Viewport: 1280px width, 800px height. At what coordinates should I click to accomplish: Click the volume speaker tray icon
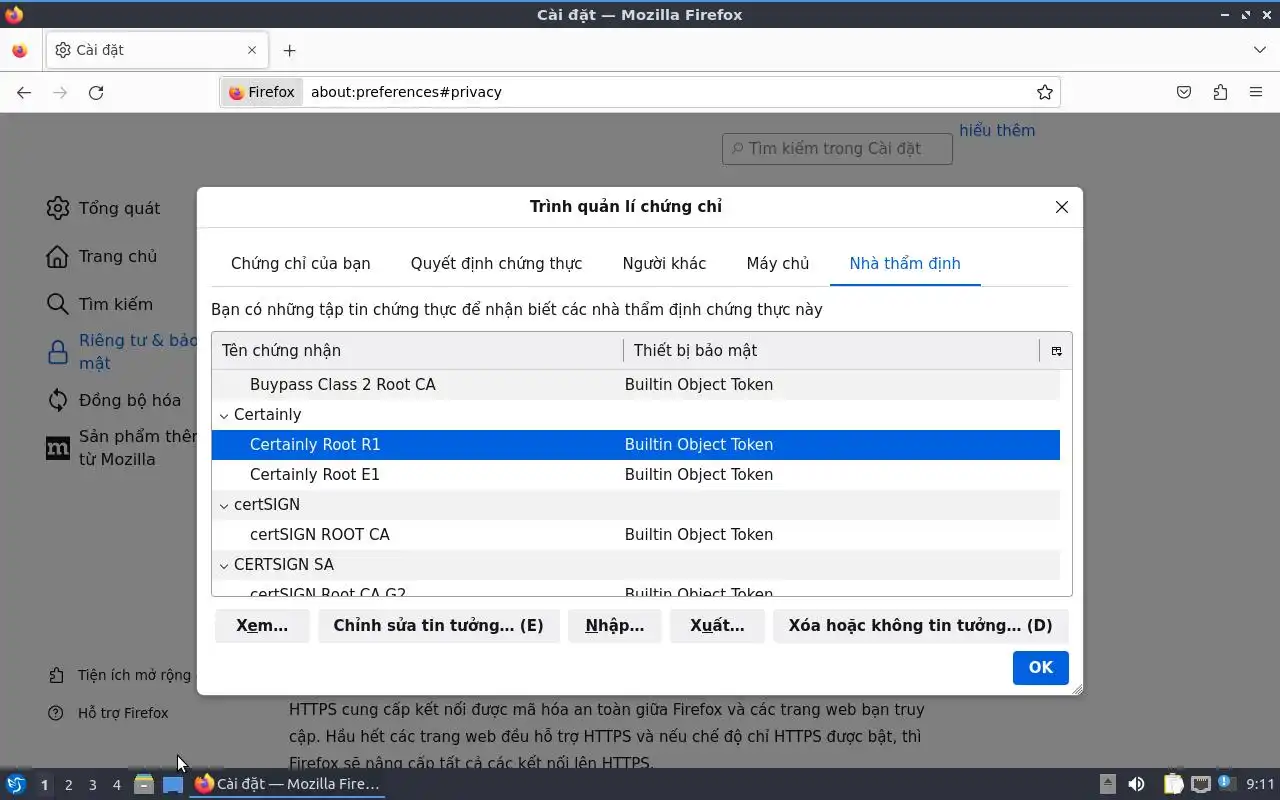point(1136,785)
